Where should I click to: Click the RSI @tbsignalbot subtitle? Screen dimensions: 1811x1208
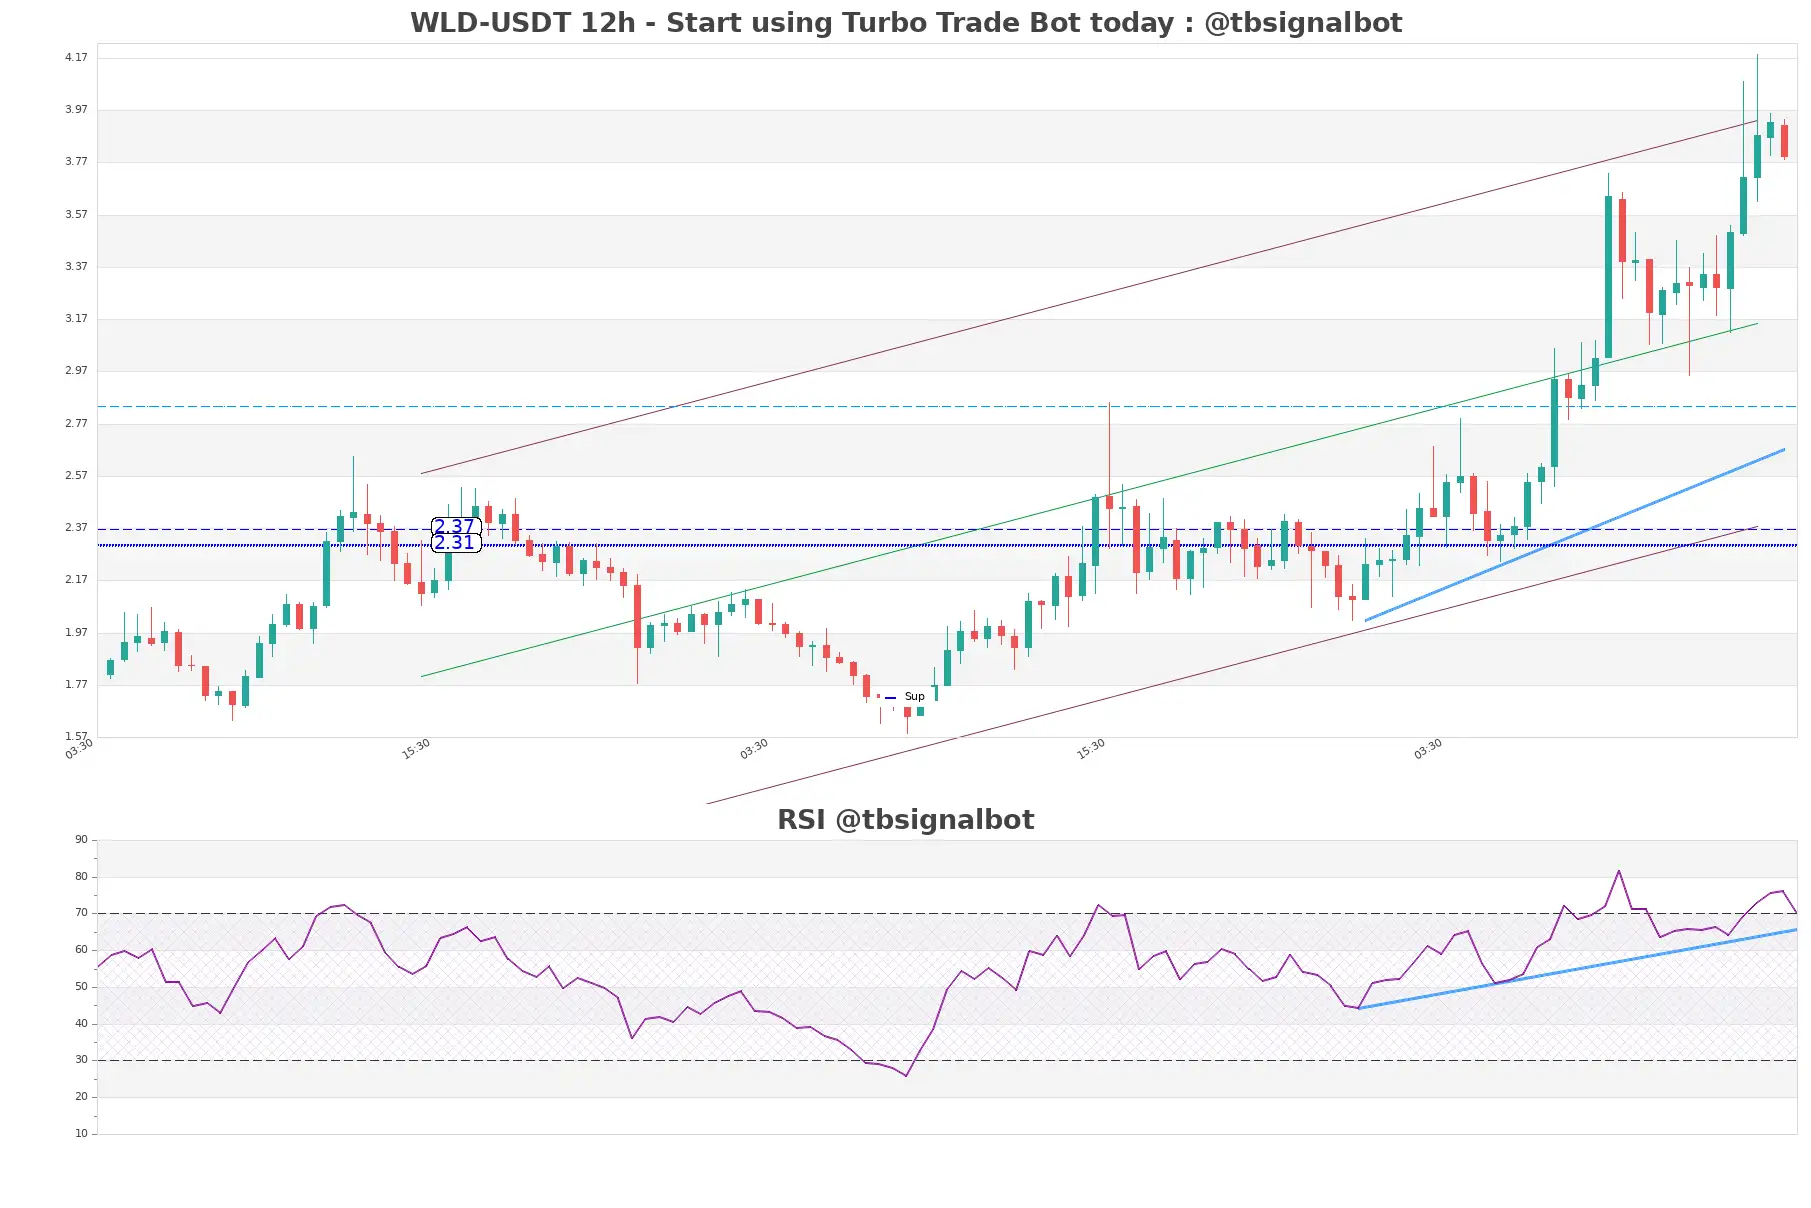[x=905, y=820]
